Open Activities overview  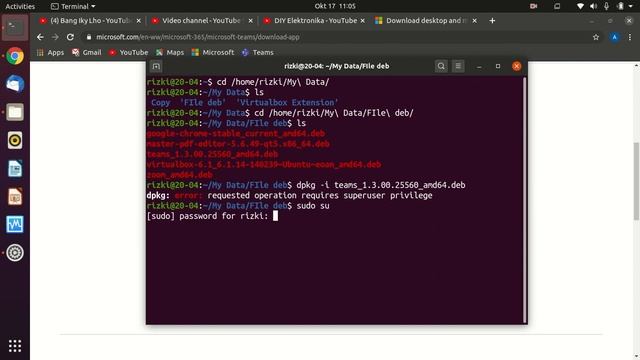[x=20, y=6]
